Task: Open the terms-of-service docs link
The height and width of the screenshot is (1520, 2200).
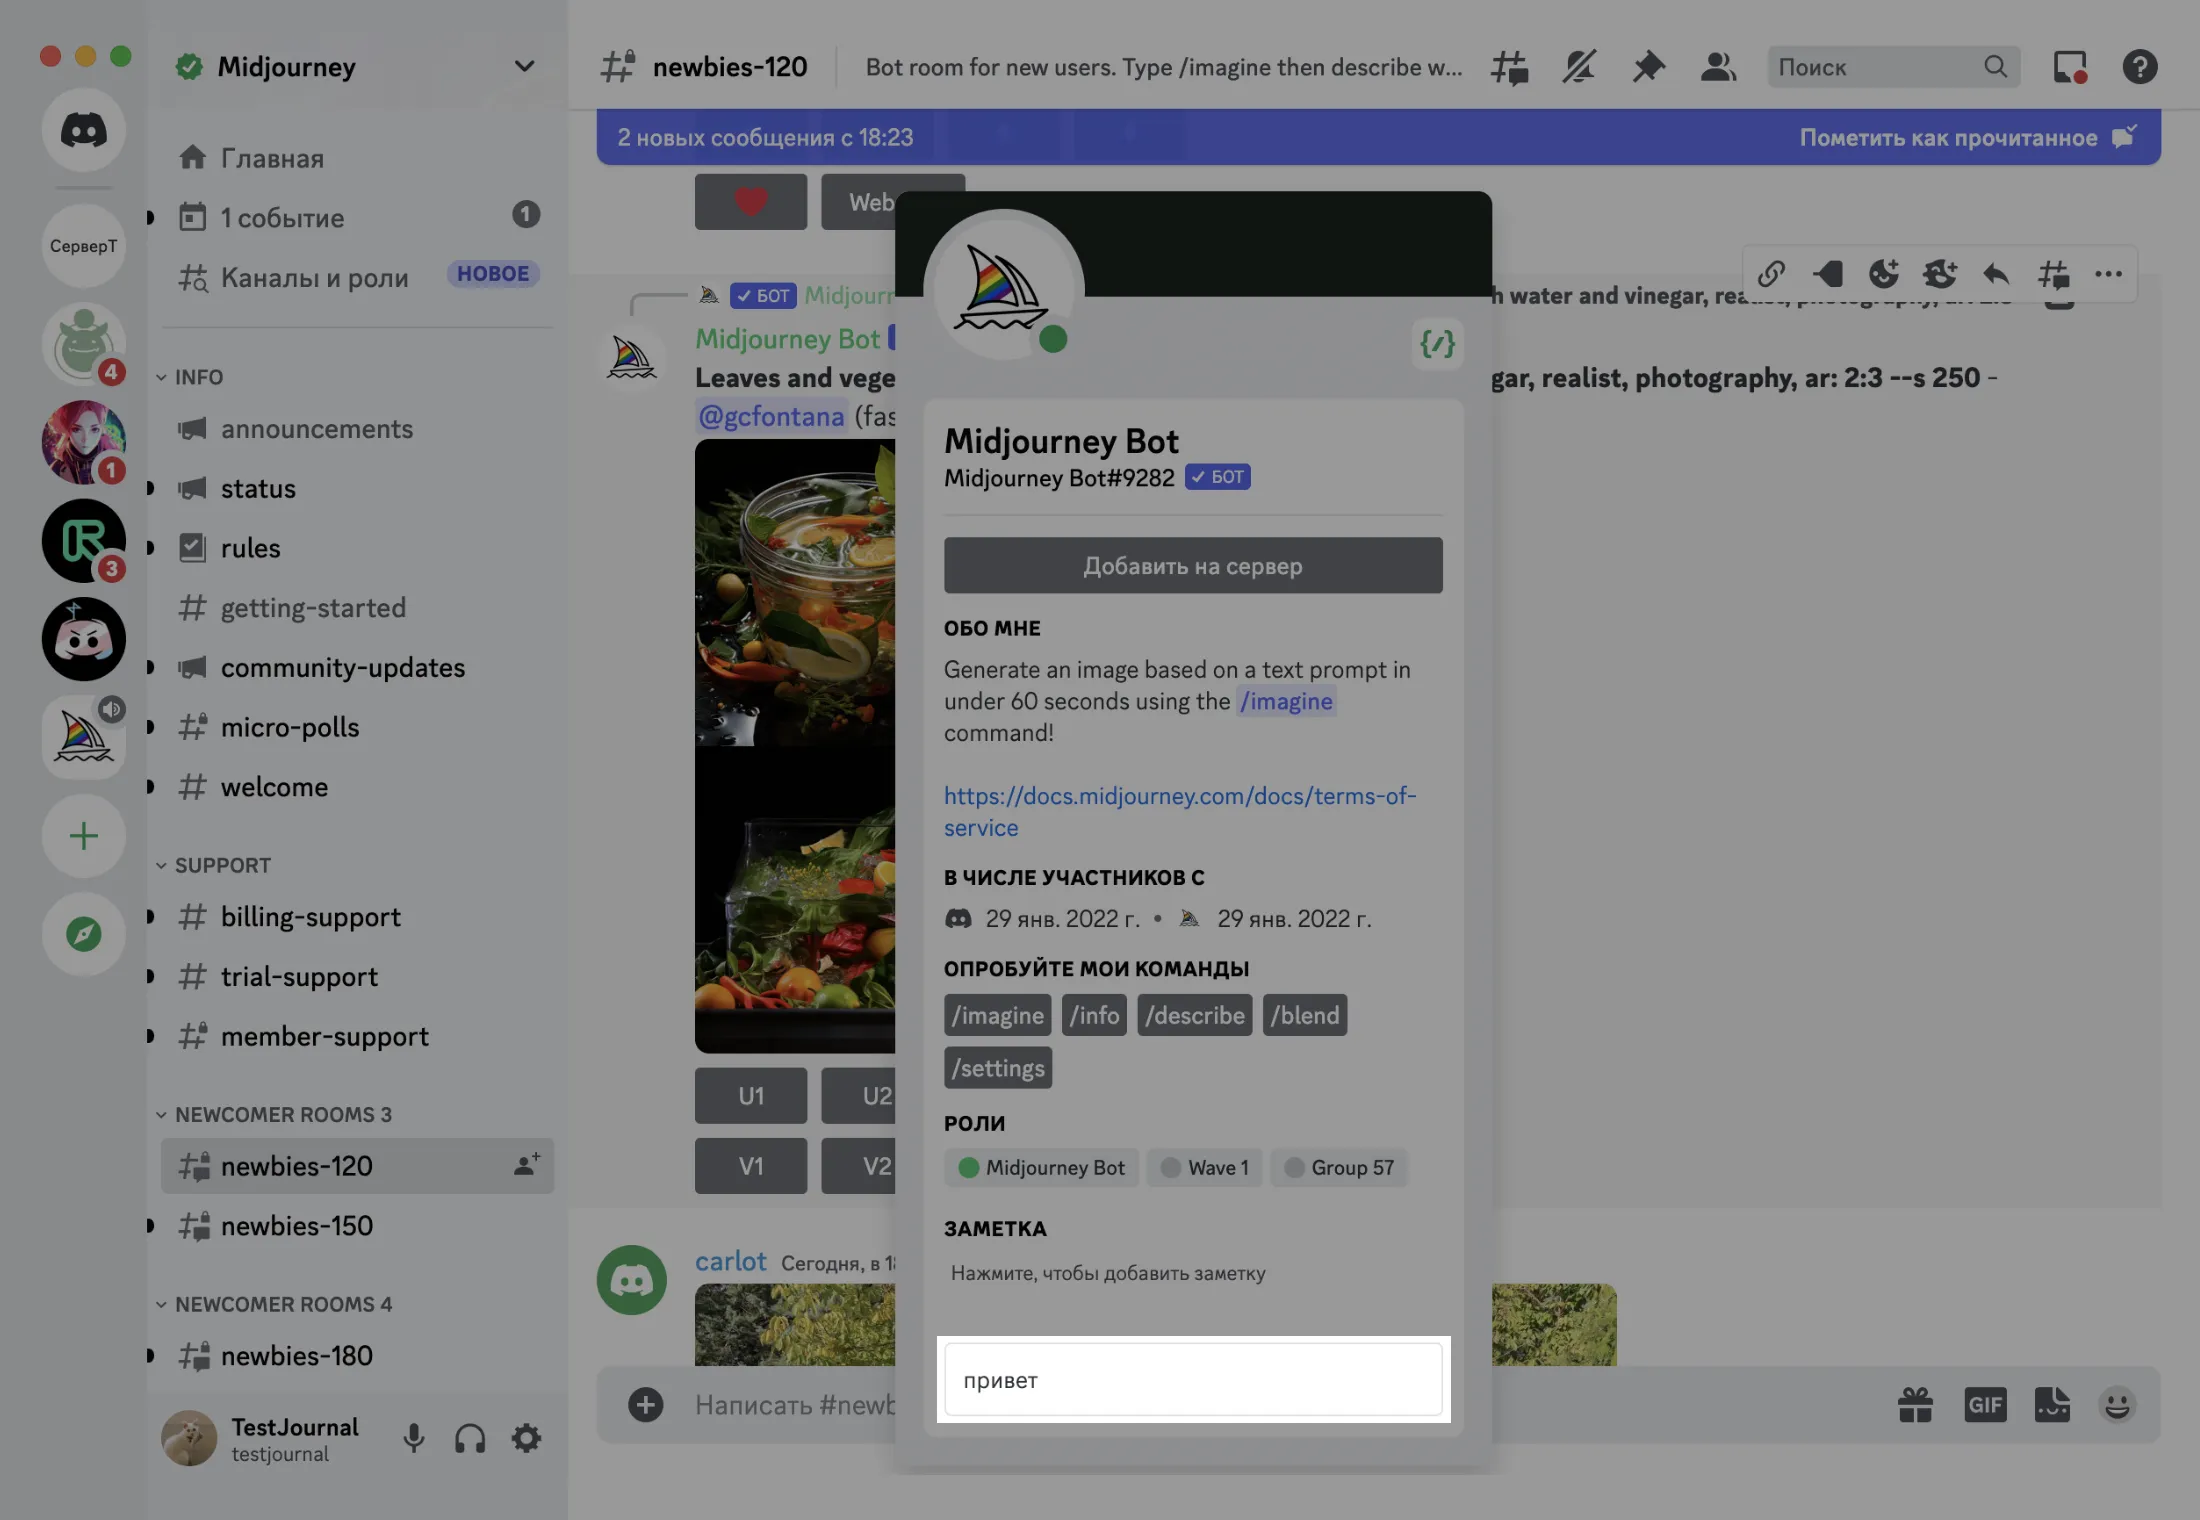Action: 1180,812
